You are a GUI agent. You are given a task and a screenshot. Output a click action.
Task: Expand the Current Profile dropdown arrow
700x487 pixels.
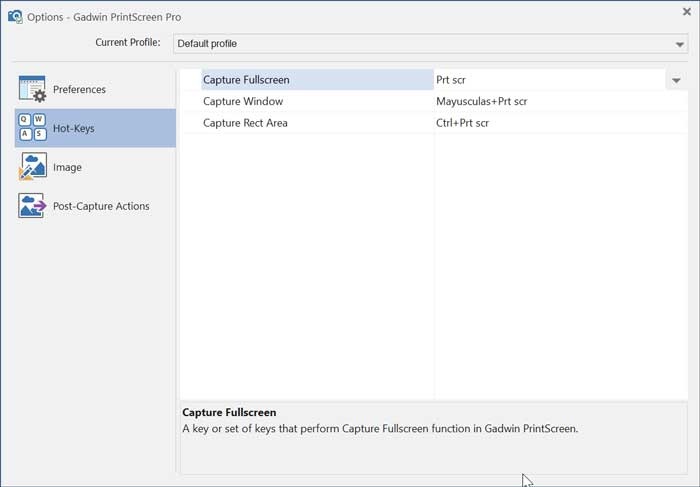point(680,45)
